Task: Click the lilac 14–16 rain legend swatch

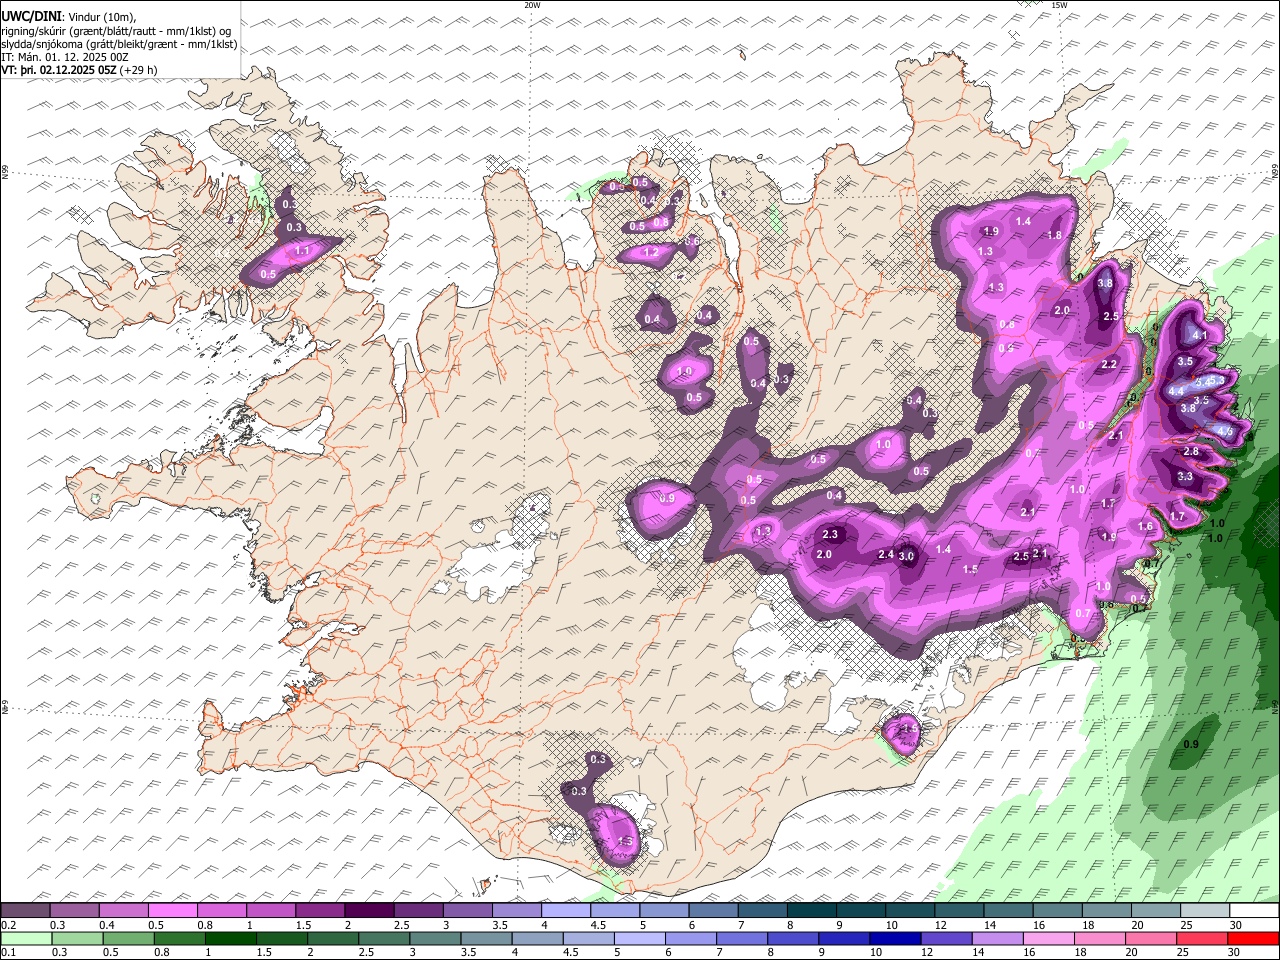Action: (998, 939)
